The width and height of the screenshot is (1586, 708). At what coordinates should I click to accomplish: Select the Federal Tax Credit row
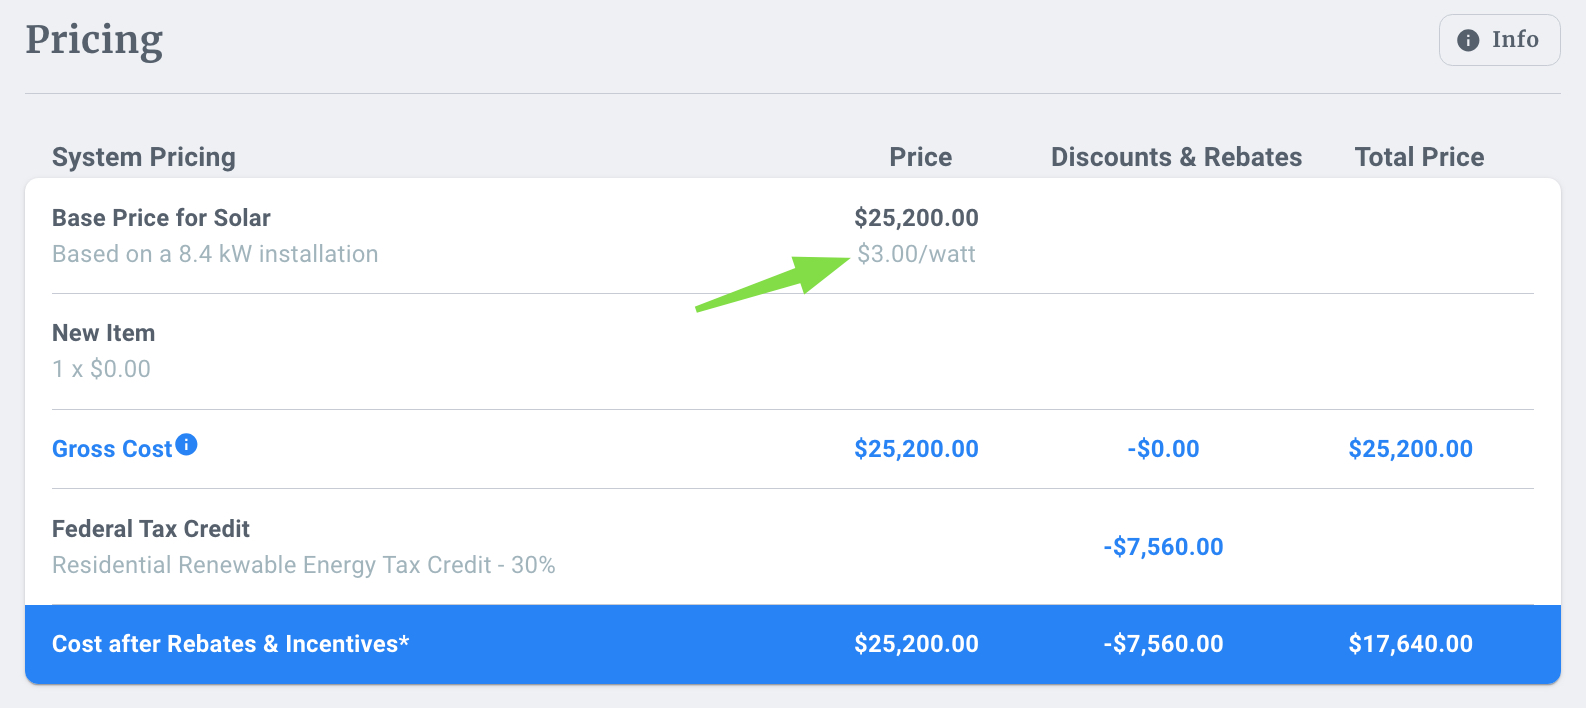click(x=151, y=529)
